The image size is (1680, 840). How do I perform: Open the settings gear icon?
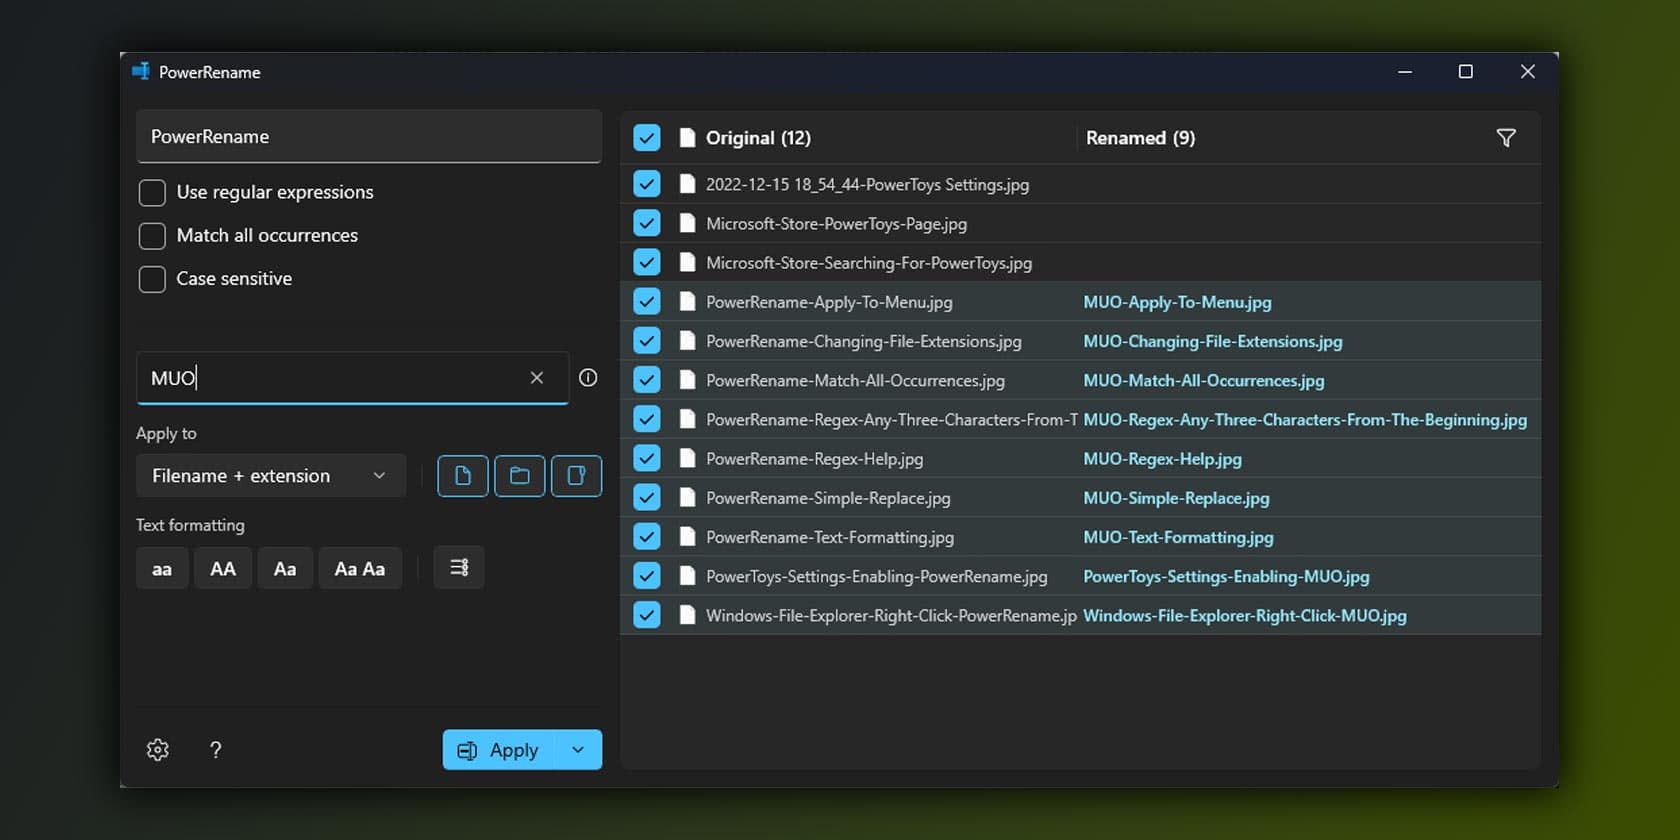[158, 750]
